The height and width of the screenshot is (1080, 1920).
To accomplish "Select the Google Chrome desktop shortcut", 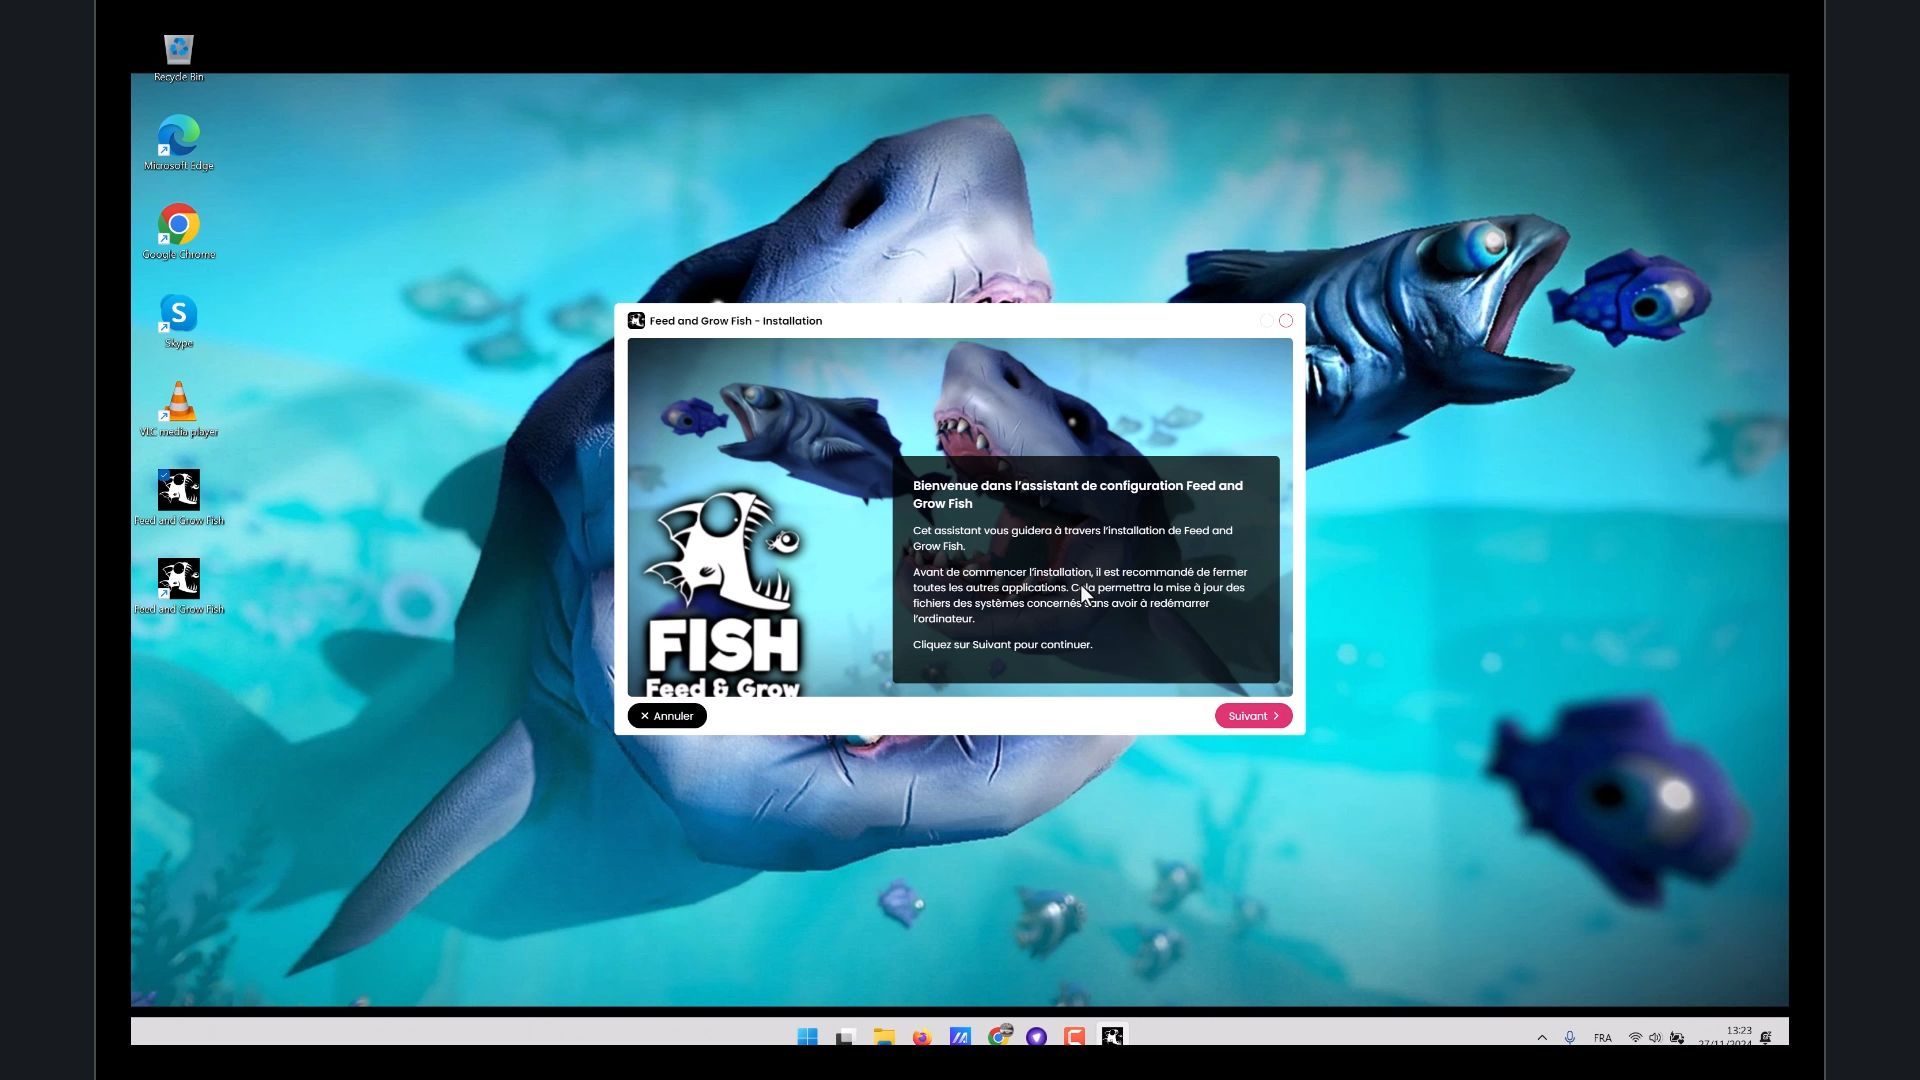I will coord(179,232).
